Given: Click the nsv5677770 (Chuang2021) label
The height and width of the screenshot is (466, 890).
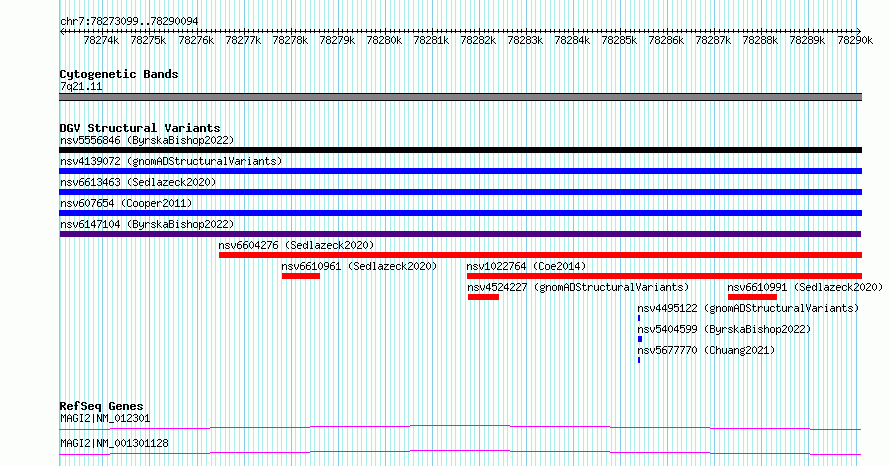Looking at the screenshot, I should (x=706, y=350).
